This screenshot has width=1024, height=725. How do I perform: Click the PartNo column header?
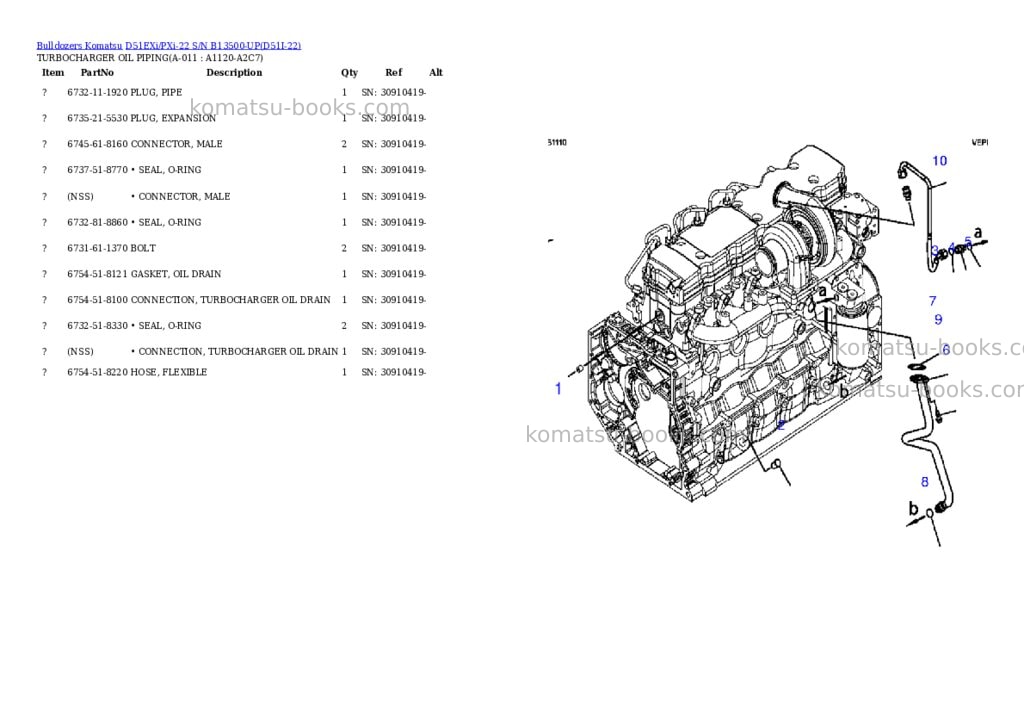pos(97,72)
